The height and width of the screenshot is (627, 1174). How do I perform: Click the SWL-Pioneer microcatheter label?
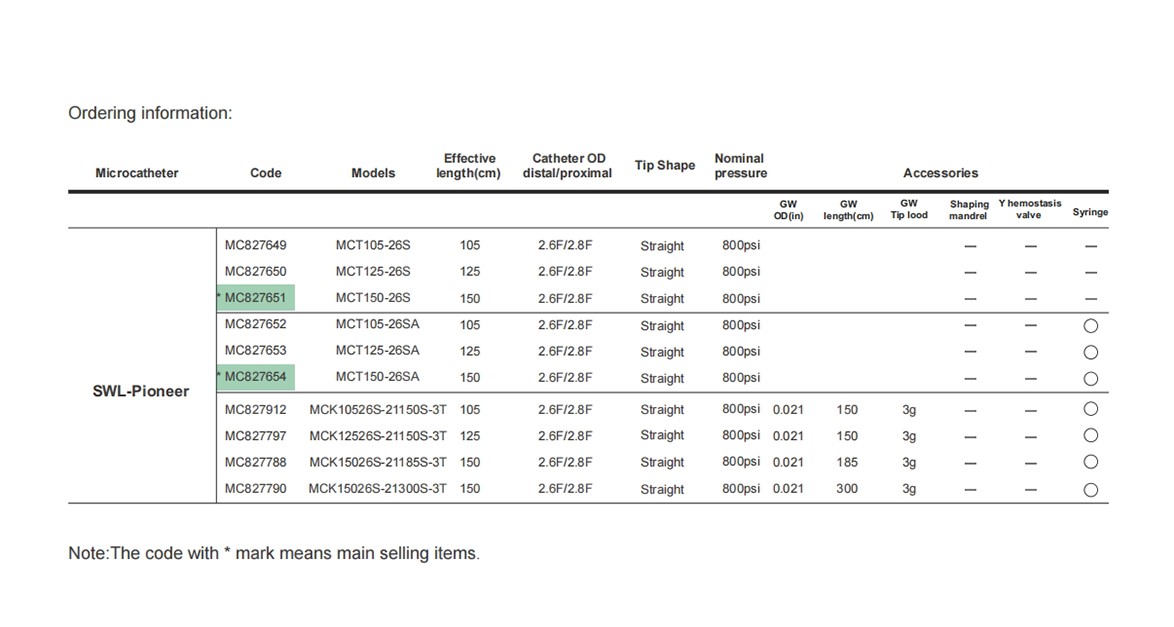(140, 391)
